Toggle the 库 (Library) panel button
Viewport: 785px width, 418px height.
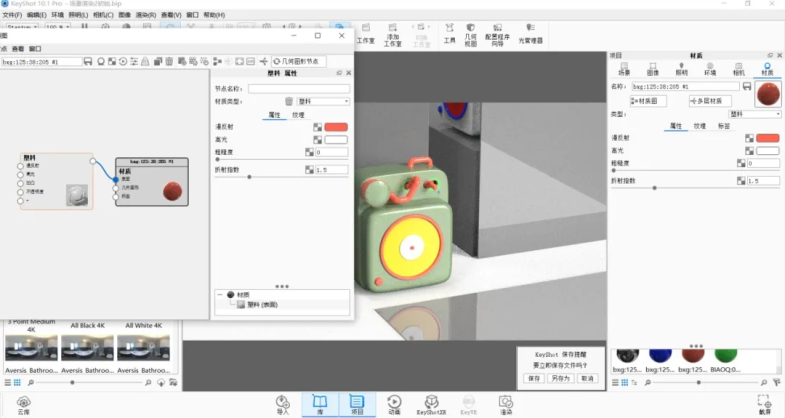(320, 403)
